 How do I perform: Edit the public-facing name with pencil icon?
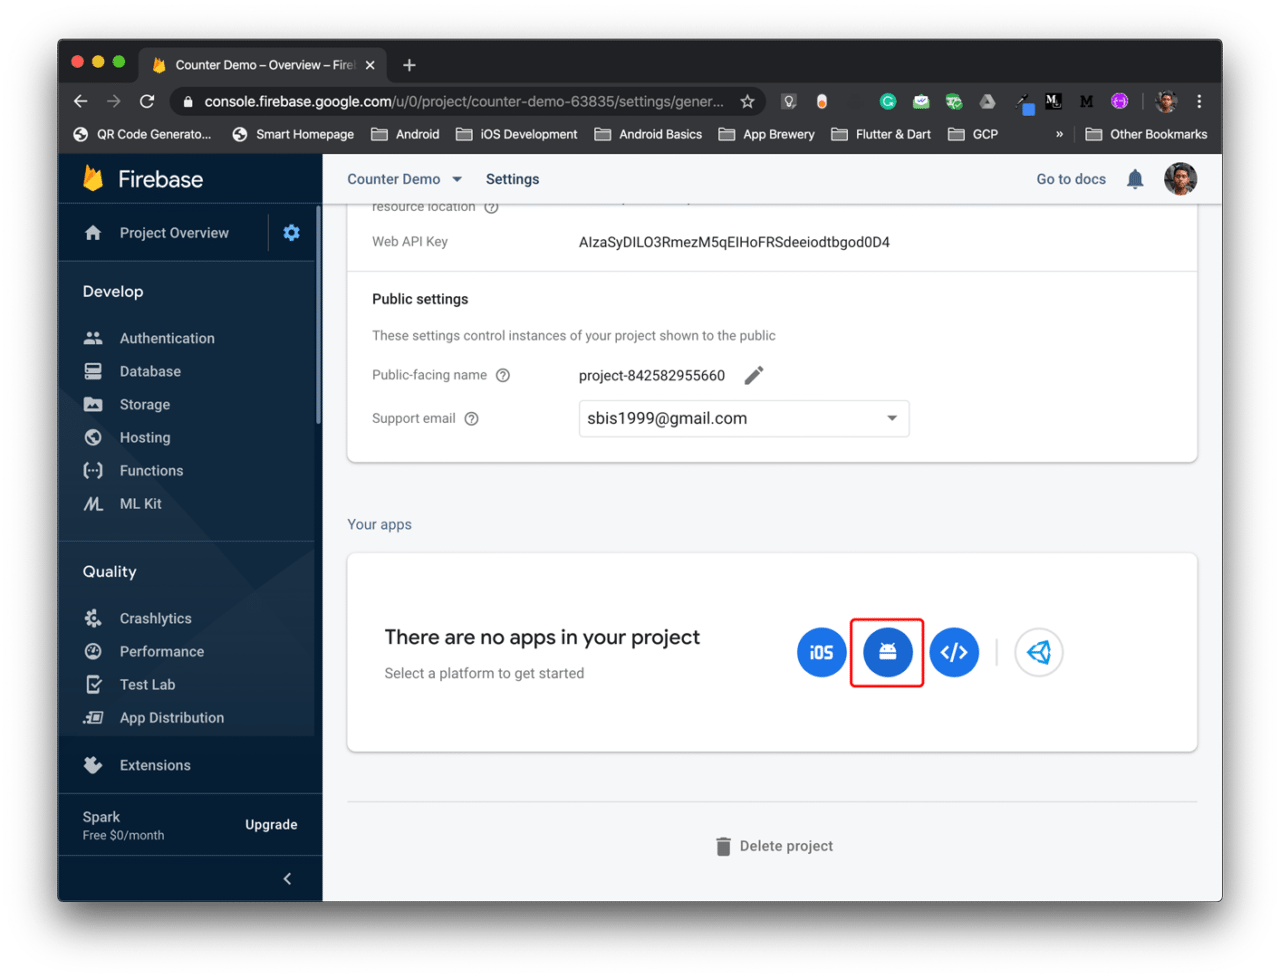(754, 375)
